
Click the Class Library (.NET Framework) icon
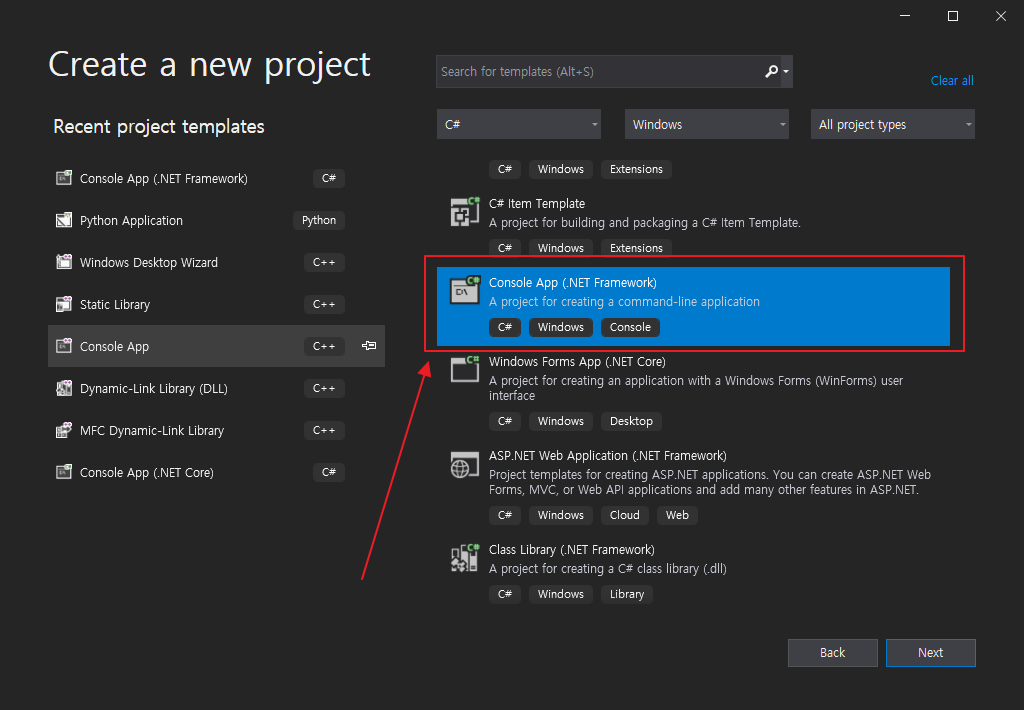point(465,558)
